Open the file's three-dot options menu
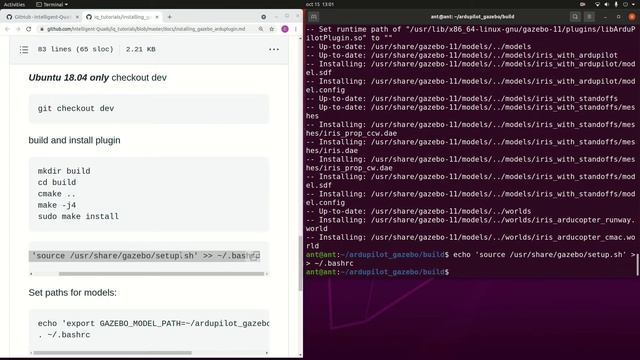Screen dimensions: 640x360 point(274,49)
